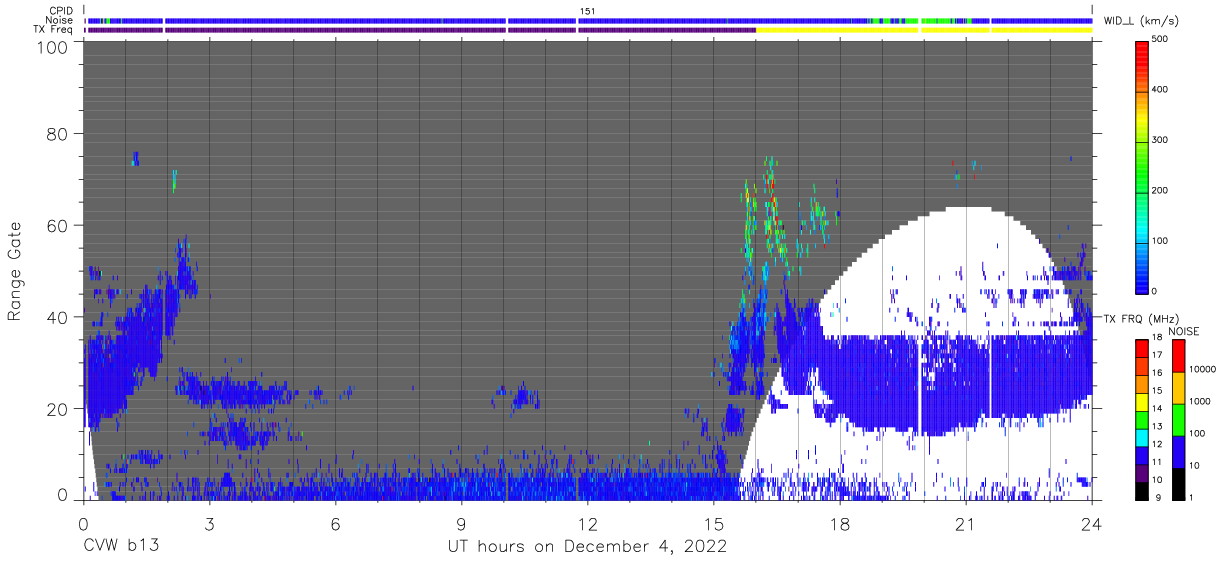Click the 1000 tick in NOISE legend

point(1200,401)
